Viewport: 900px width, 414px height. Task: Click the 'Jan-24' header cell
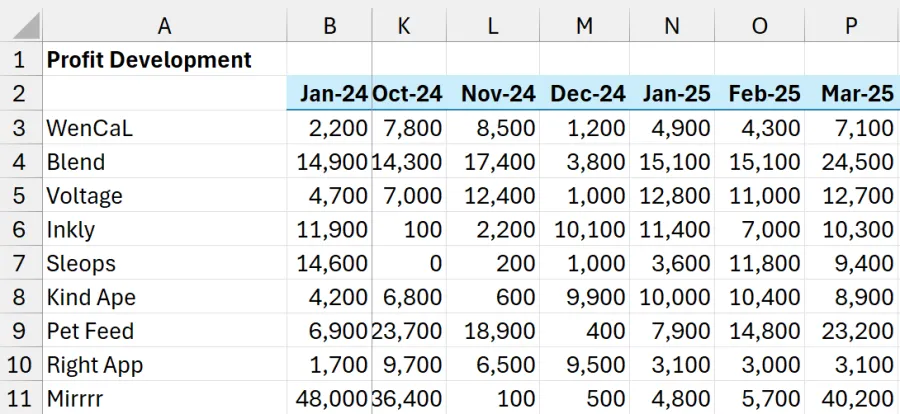coord(329,93)
